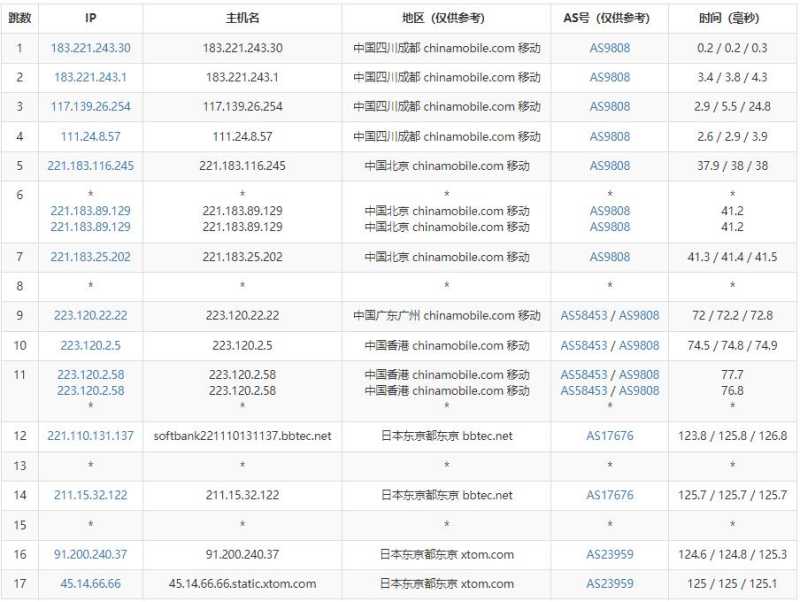This screenshot has height=602, width=800.
Task: Click the 时间 (毫秒) column header
Action: (732, 18)
